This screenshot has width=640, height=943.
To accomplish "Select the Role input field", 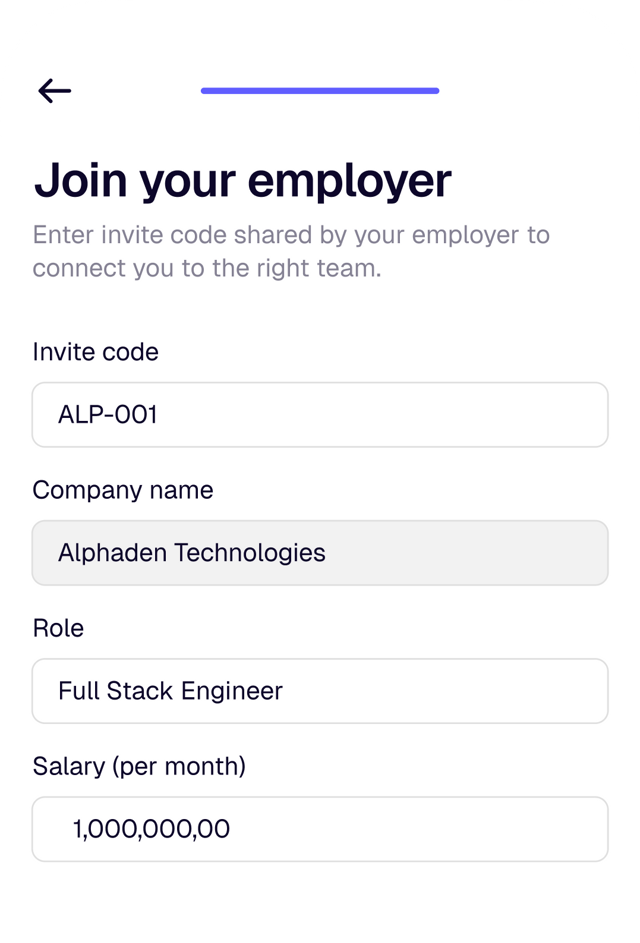I will coord(320,690).
